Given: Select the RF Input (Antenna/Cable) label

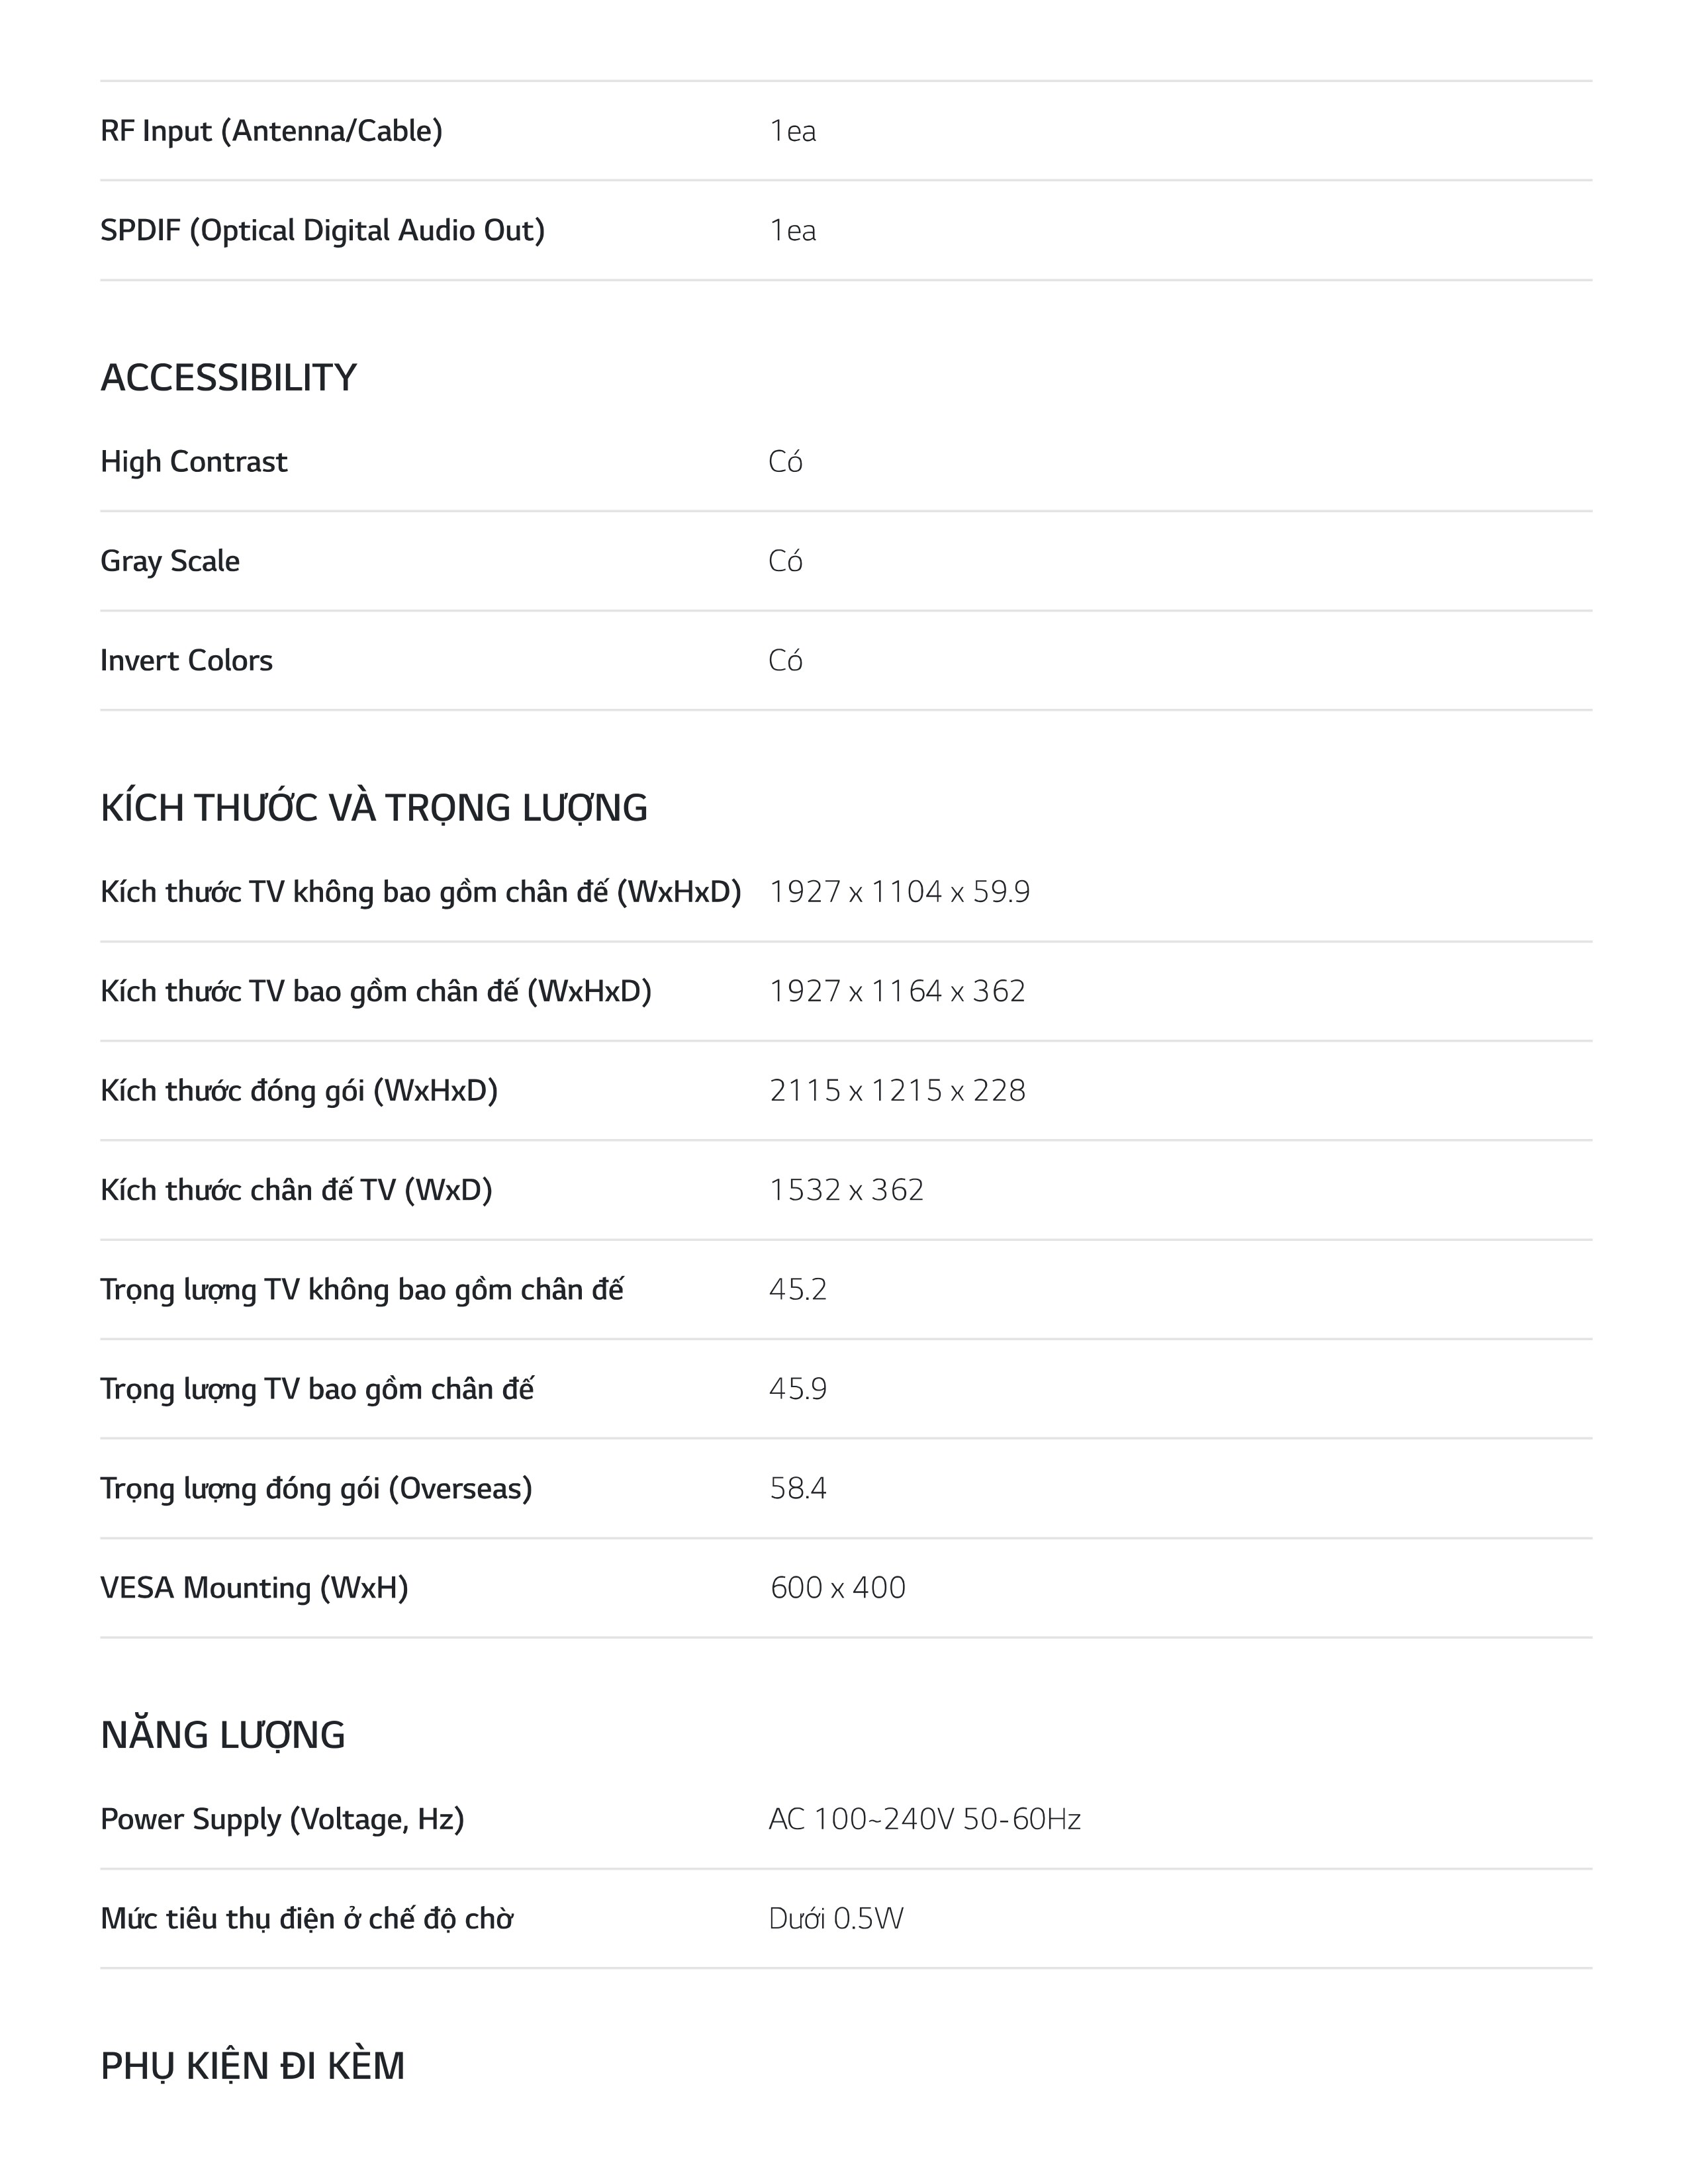Looking at the screenshot, I should [x=271, y=131].
